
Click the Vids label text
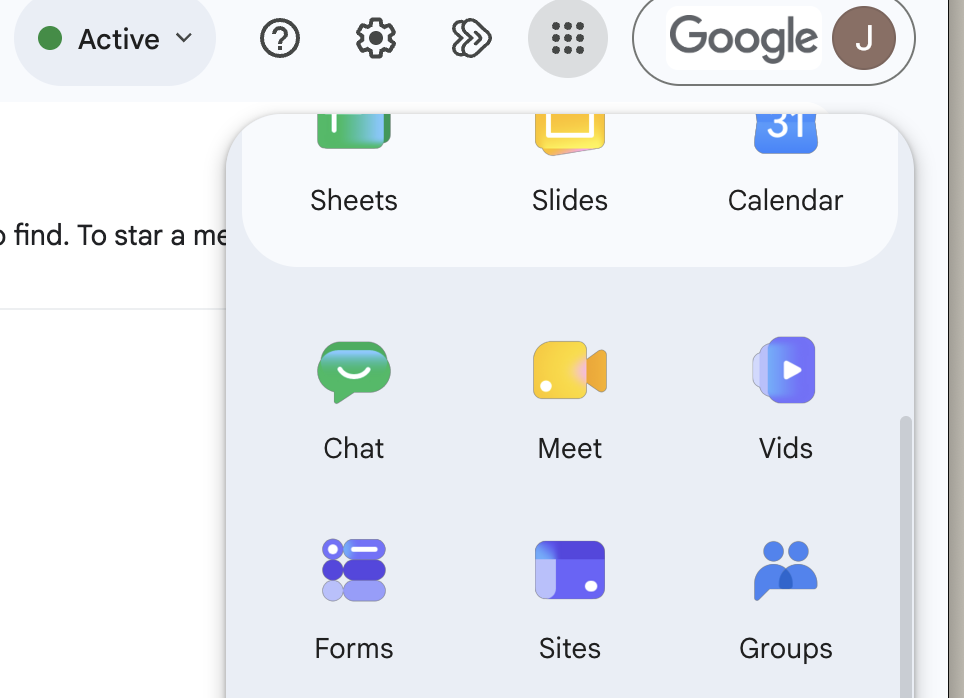(786, 448)
